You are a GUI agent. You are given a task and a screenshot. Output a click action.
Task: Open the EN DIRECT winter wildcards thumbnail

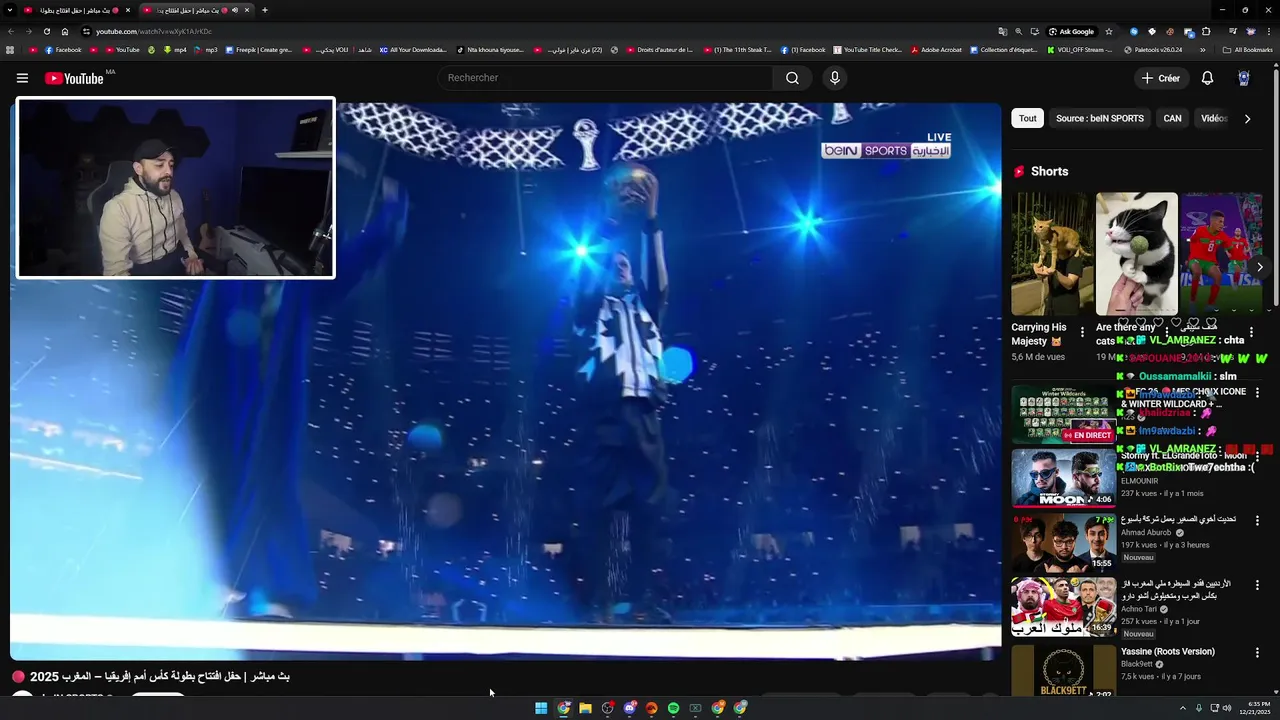1063,414
